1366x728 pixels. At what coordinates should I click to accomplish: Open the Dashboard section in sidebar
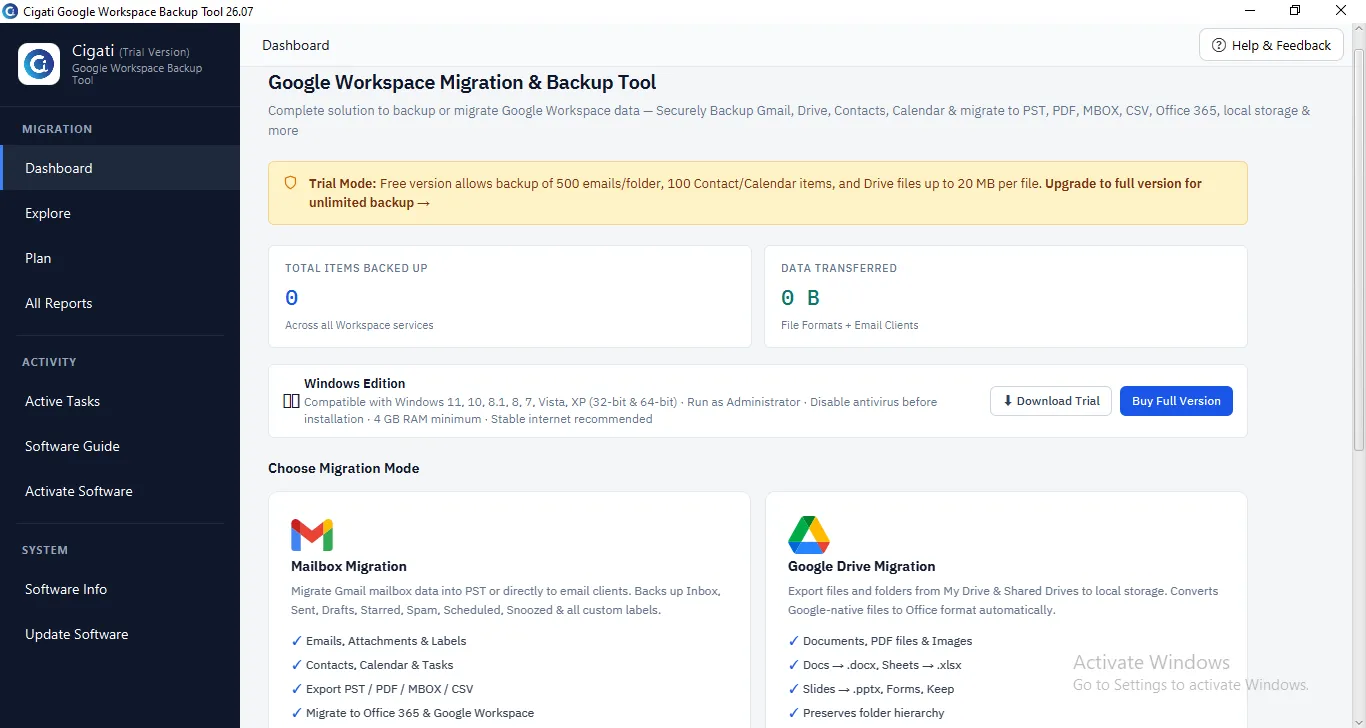120,168
